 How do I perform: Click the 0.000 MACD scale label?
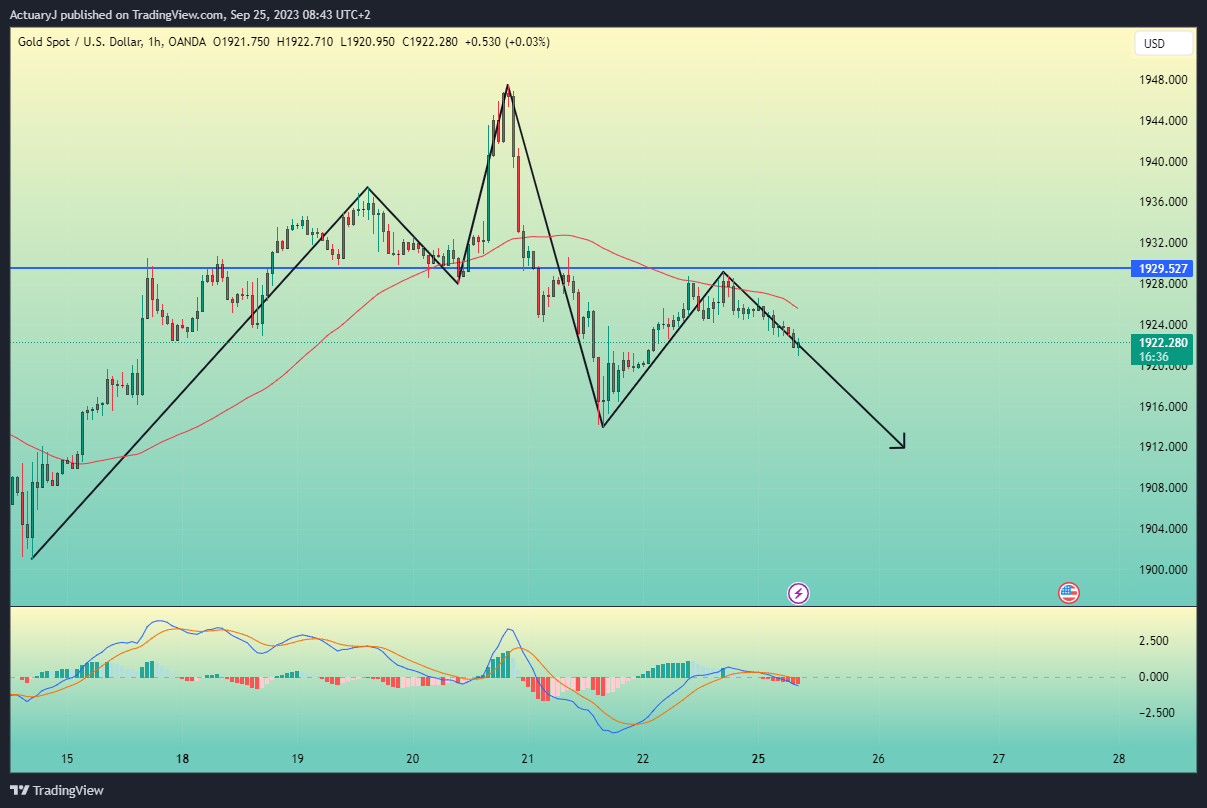[1154, 677]
